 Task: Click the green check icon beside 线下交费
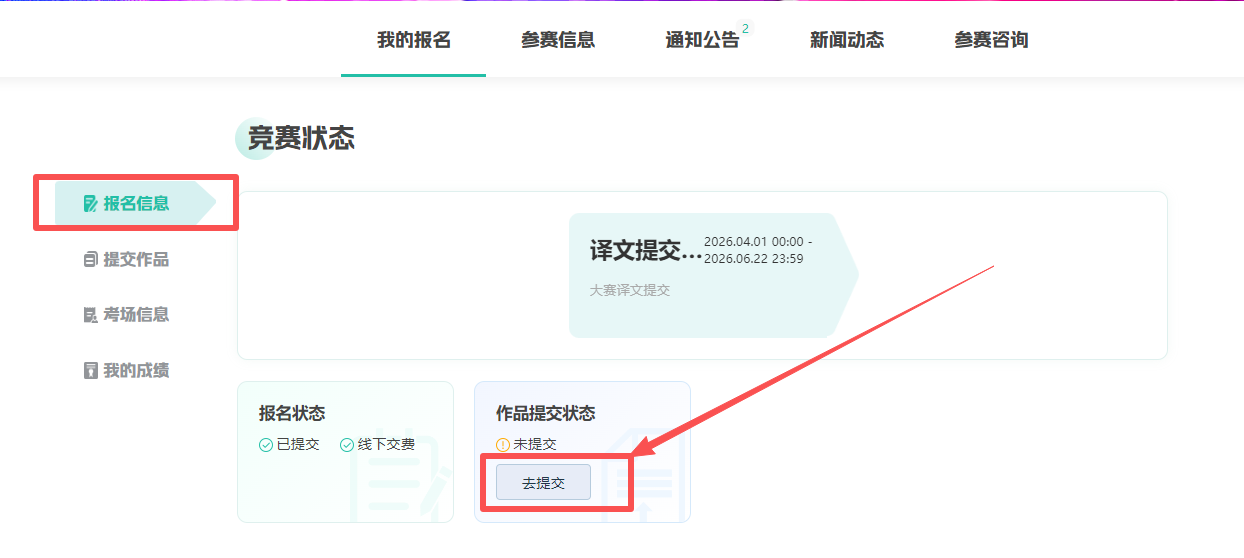[x=347, y=445]
